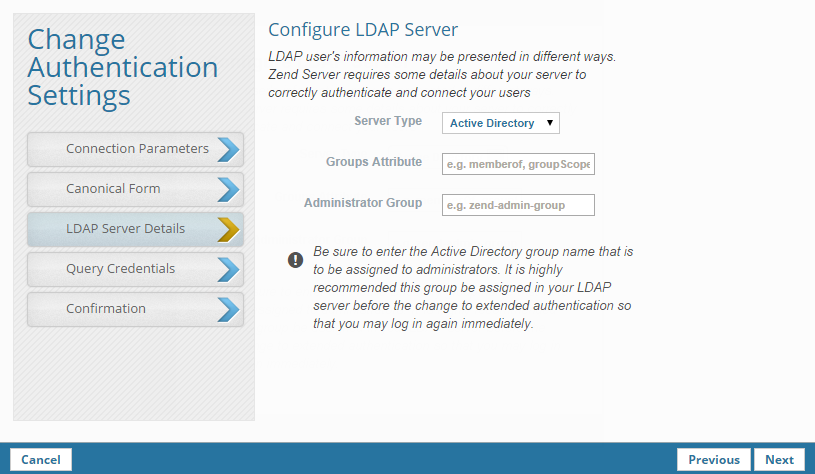Click the blue arrow beside Query Credentials
This screenshot has height=474, width=815.
click(x=228, y=269)
